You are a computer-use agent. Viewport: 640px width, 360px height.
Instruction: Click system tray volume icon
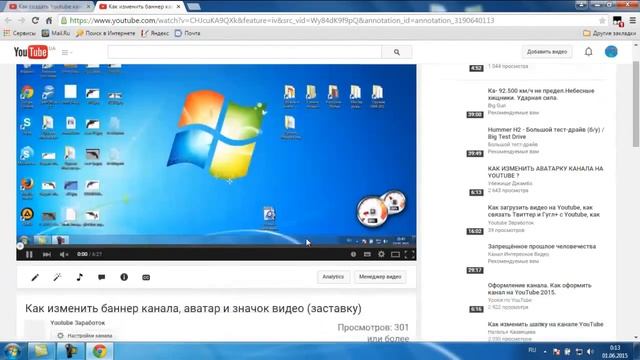point(590,351)
